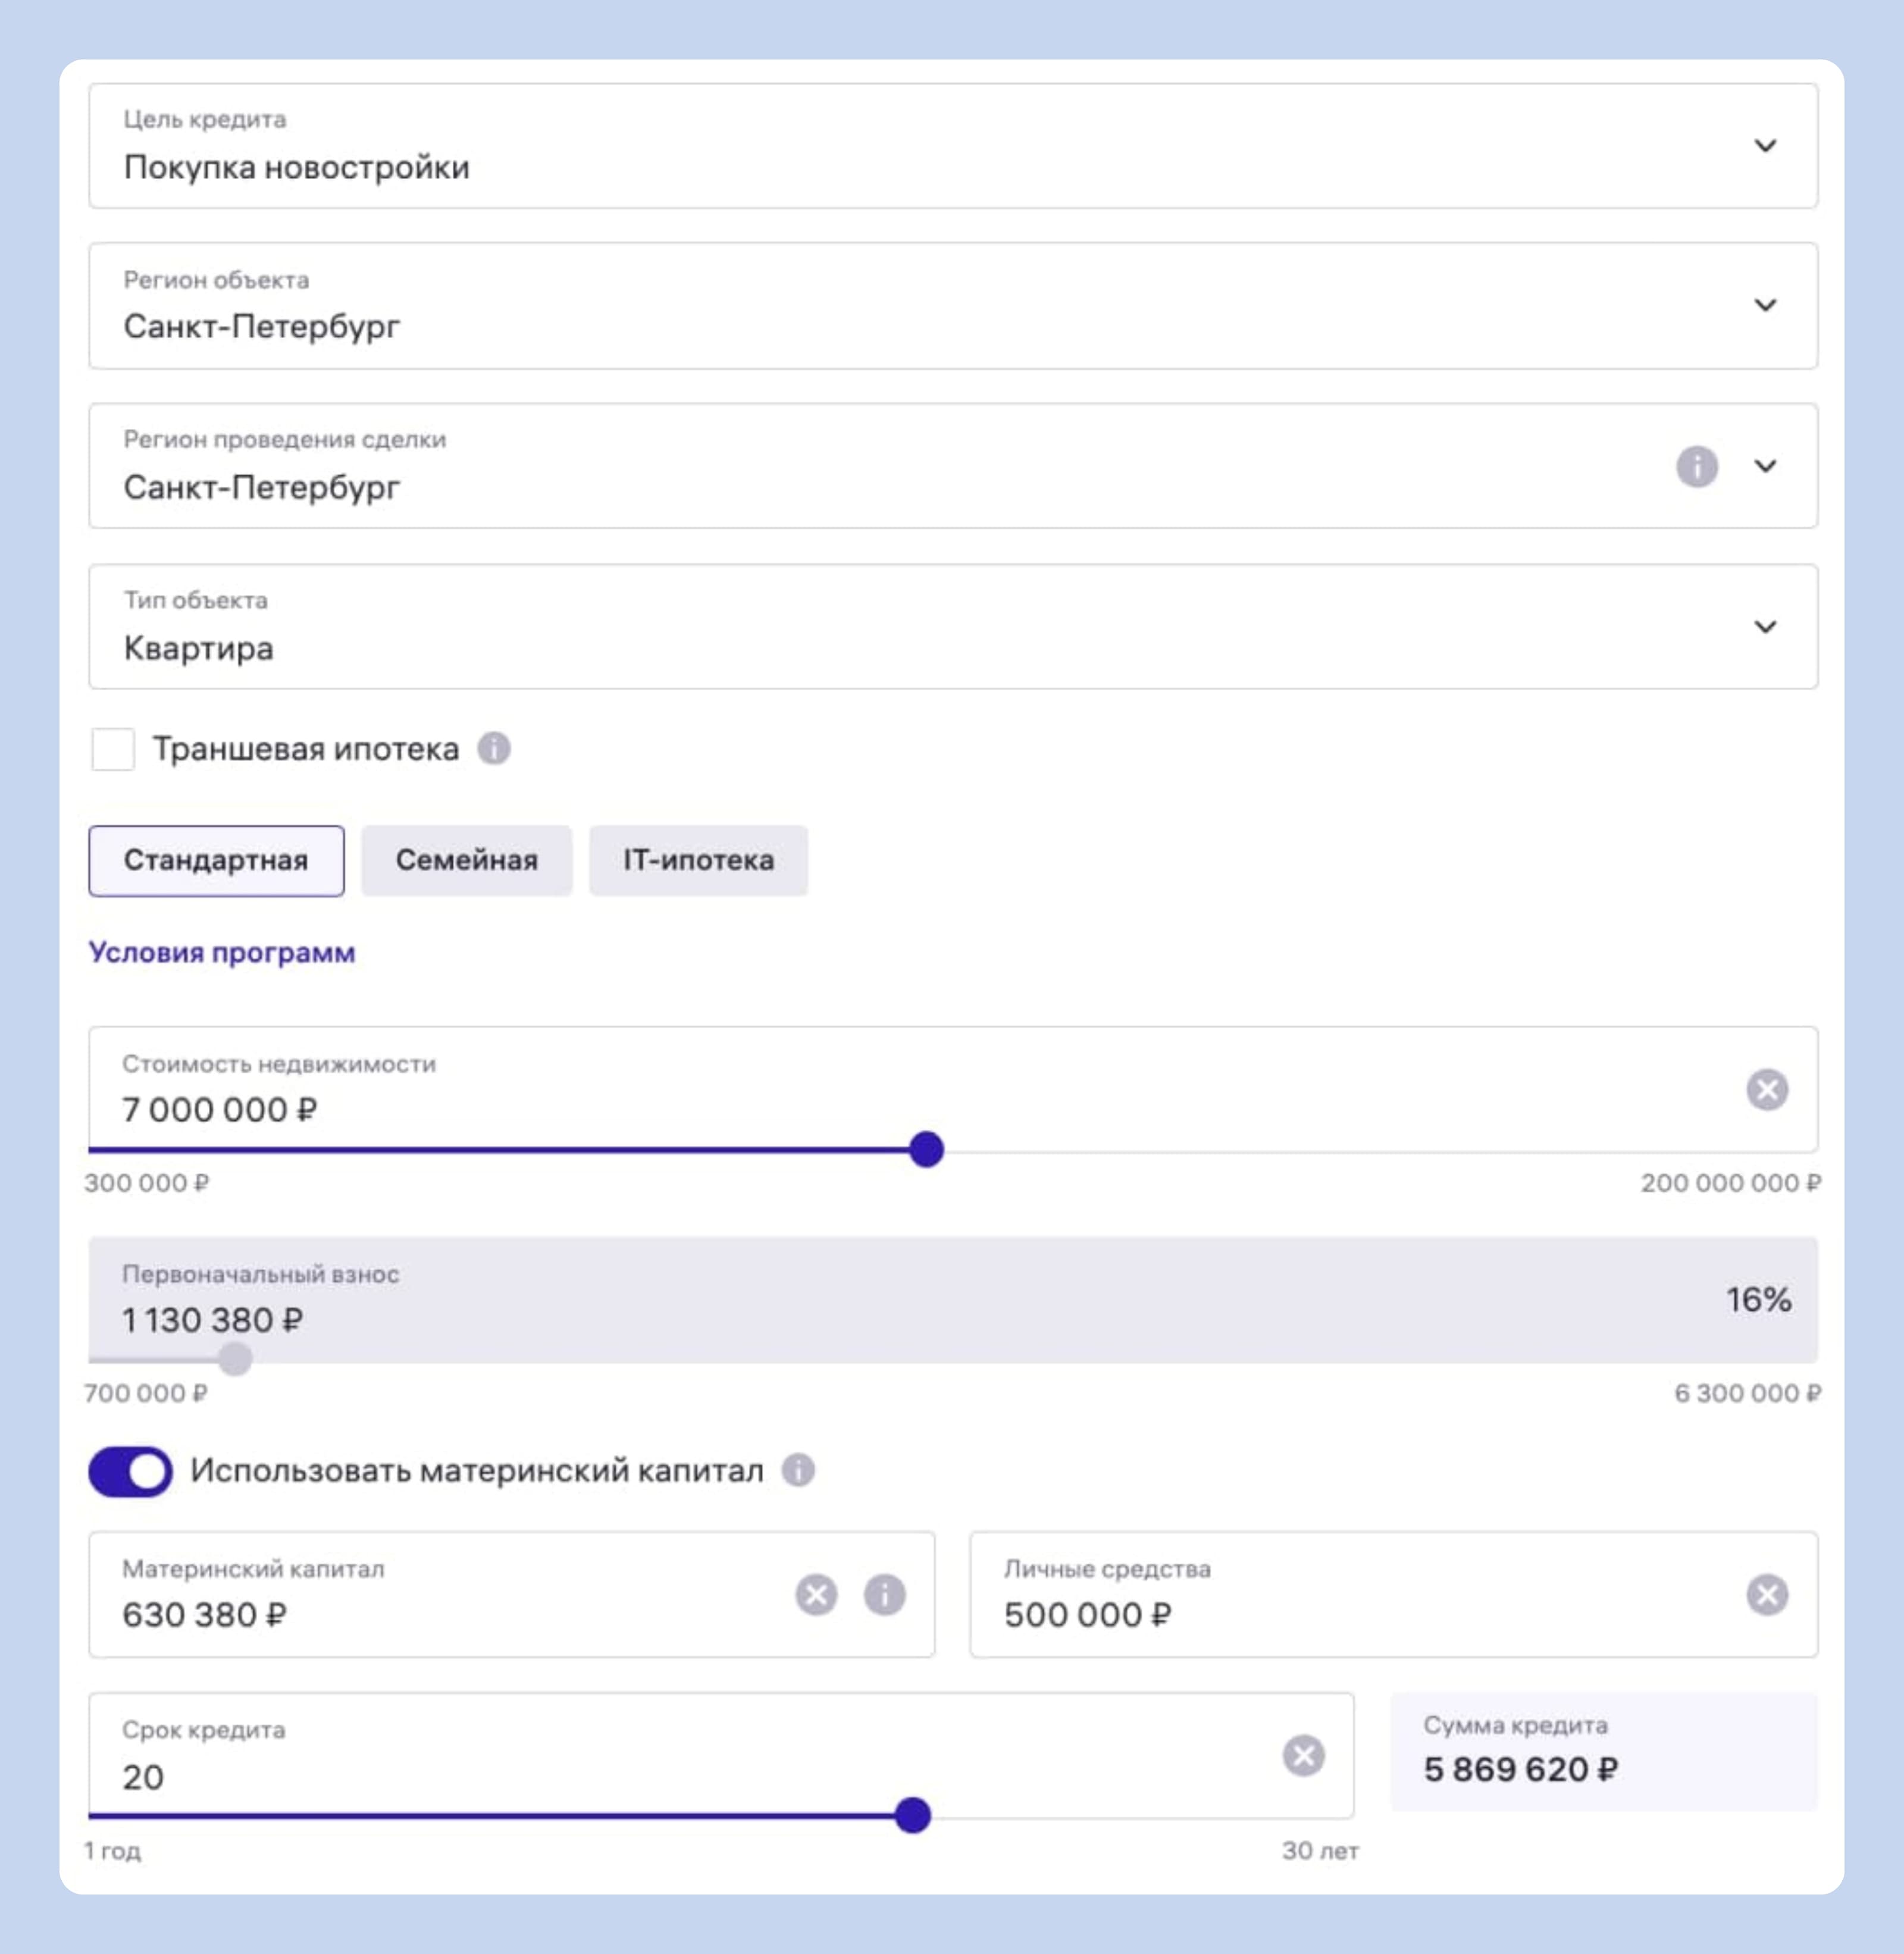Clear the Стоимость недвижимости field value
The height and width of the screenshot is (1954, 1904).
point(1766,1089)
